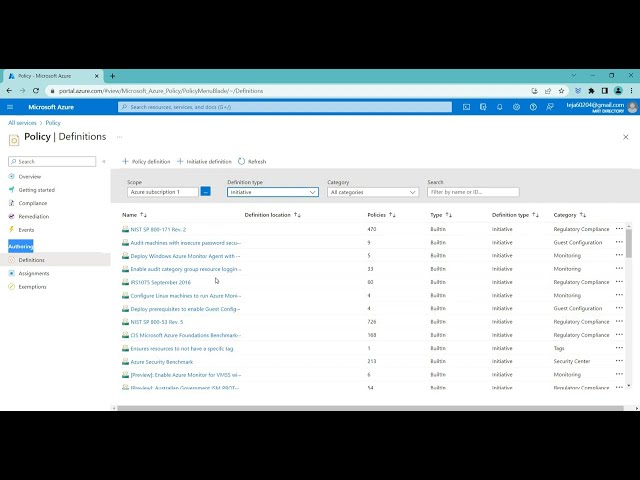This screenshot has width=640, height=480.
Task: Go to Policy breadcrumb link
Action: [x=53, y=123]
